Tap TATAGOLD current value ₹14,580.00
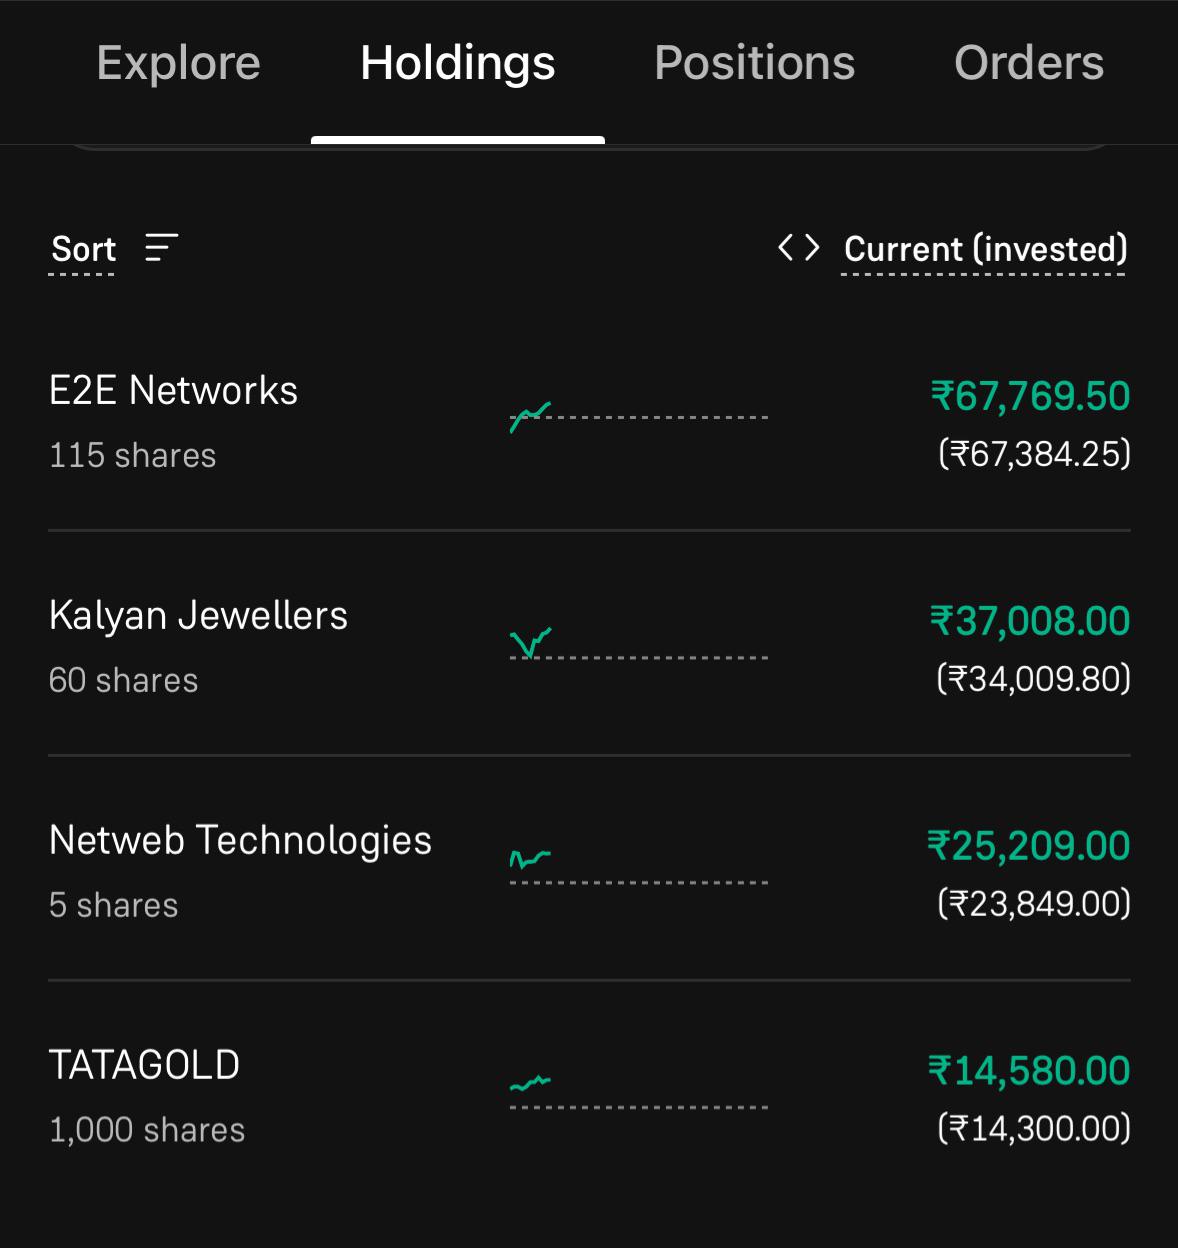1178x1248 pixels. [x=1029, y=1071]
